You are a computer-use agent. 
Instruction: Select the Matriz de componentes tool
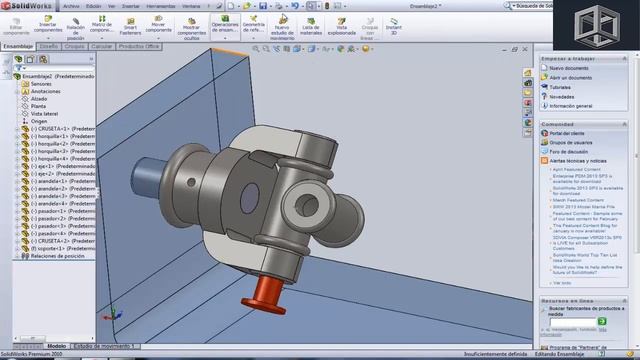click(x=102, y=24)
